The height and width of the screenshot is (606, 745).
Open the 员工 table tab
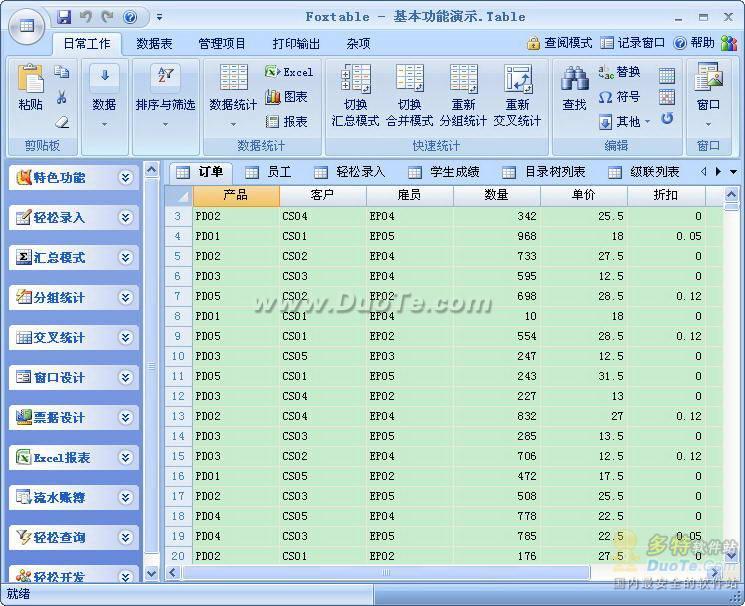(x=268, y=172)
